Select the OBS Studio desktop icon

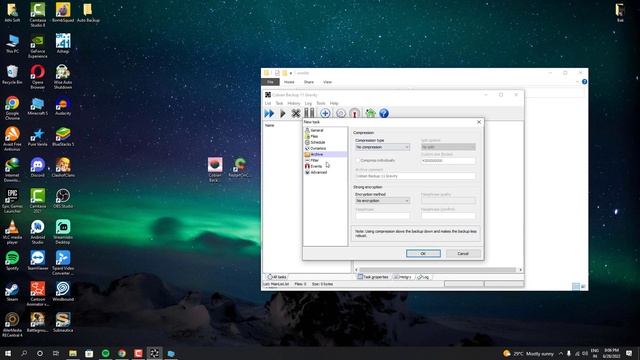click(x=63, y=199)
